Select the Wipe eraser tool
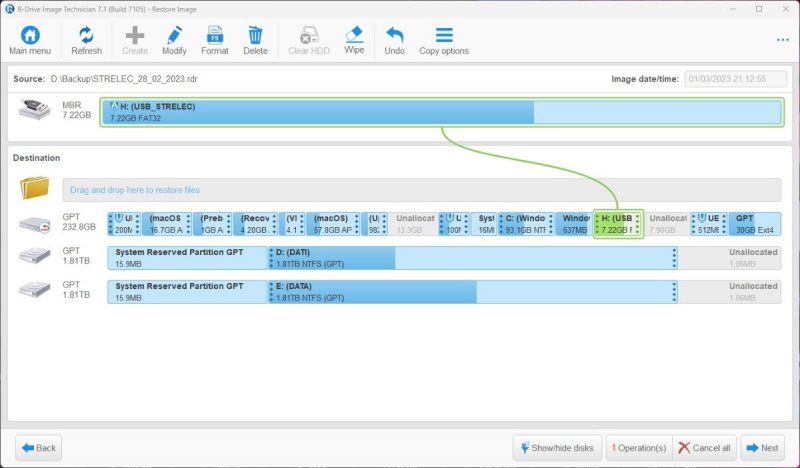Viewport: 800px width, 468px height. [x=354, y=35]
